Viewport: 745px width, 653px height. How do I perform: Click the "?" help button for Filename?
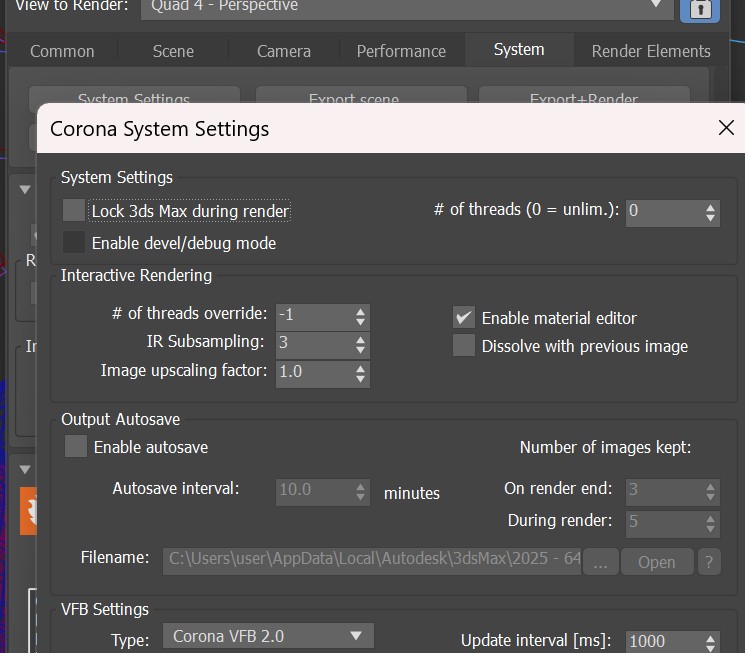pyautogui.click(x=709, y=562)
